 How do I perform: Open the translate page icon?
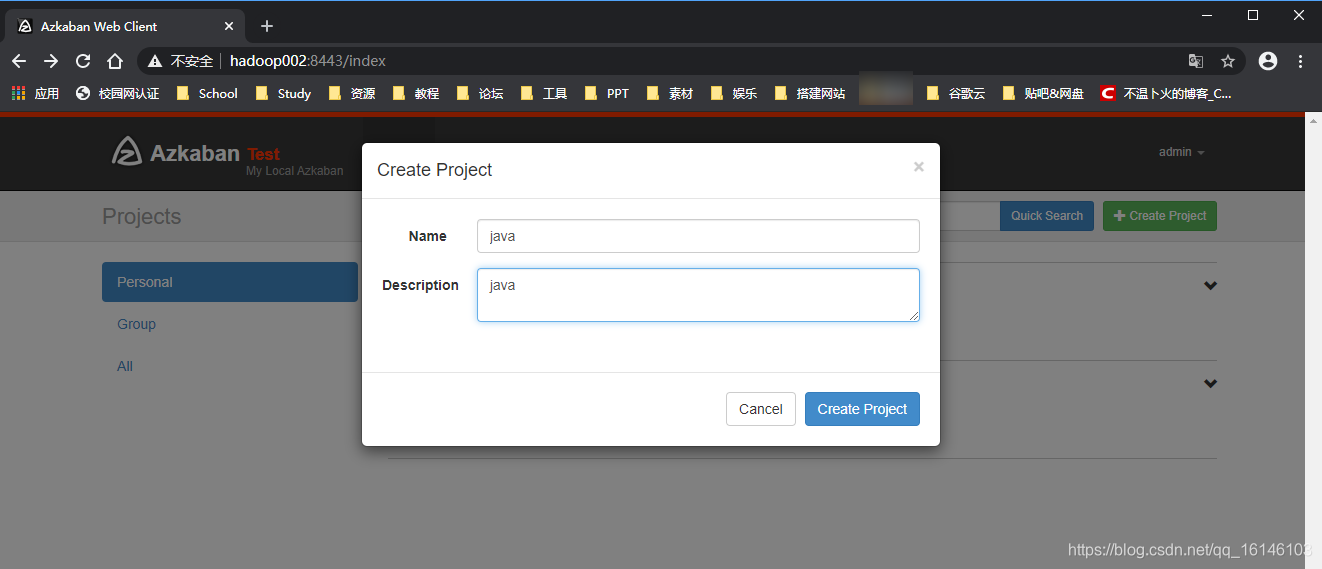[x=1195, y=61]
